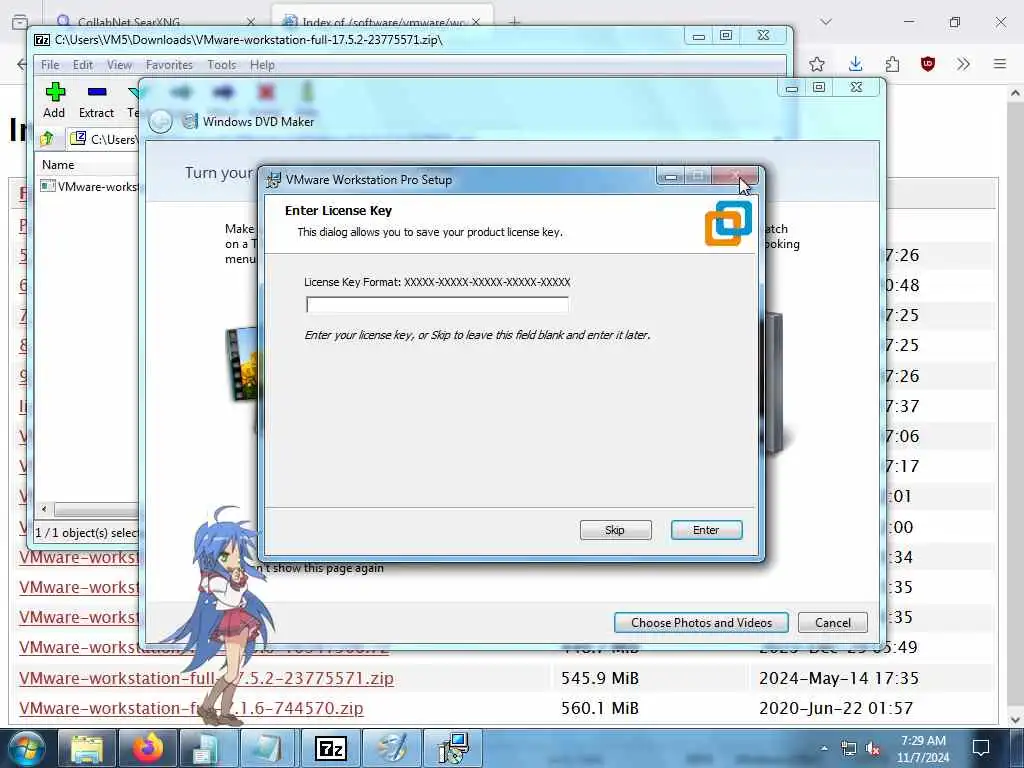The height and width of the screenshot is (768, 1024).
Task: Open the notification center icon
Action: click(x=981, y=748)
